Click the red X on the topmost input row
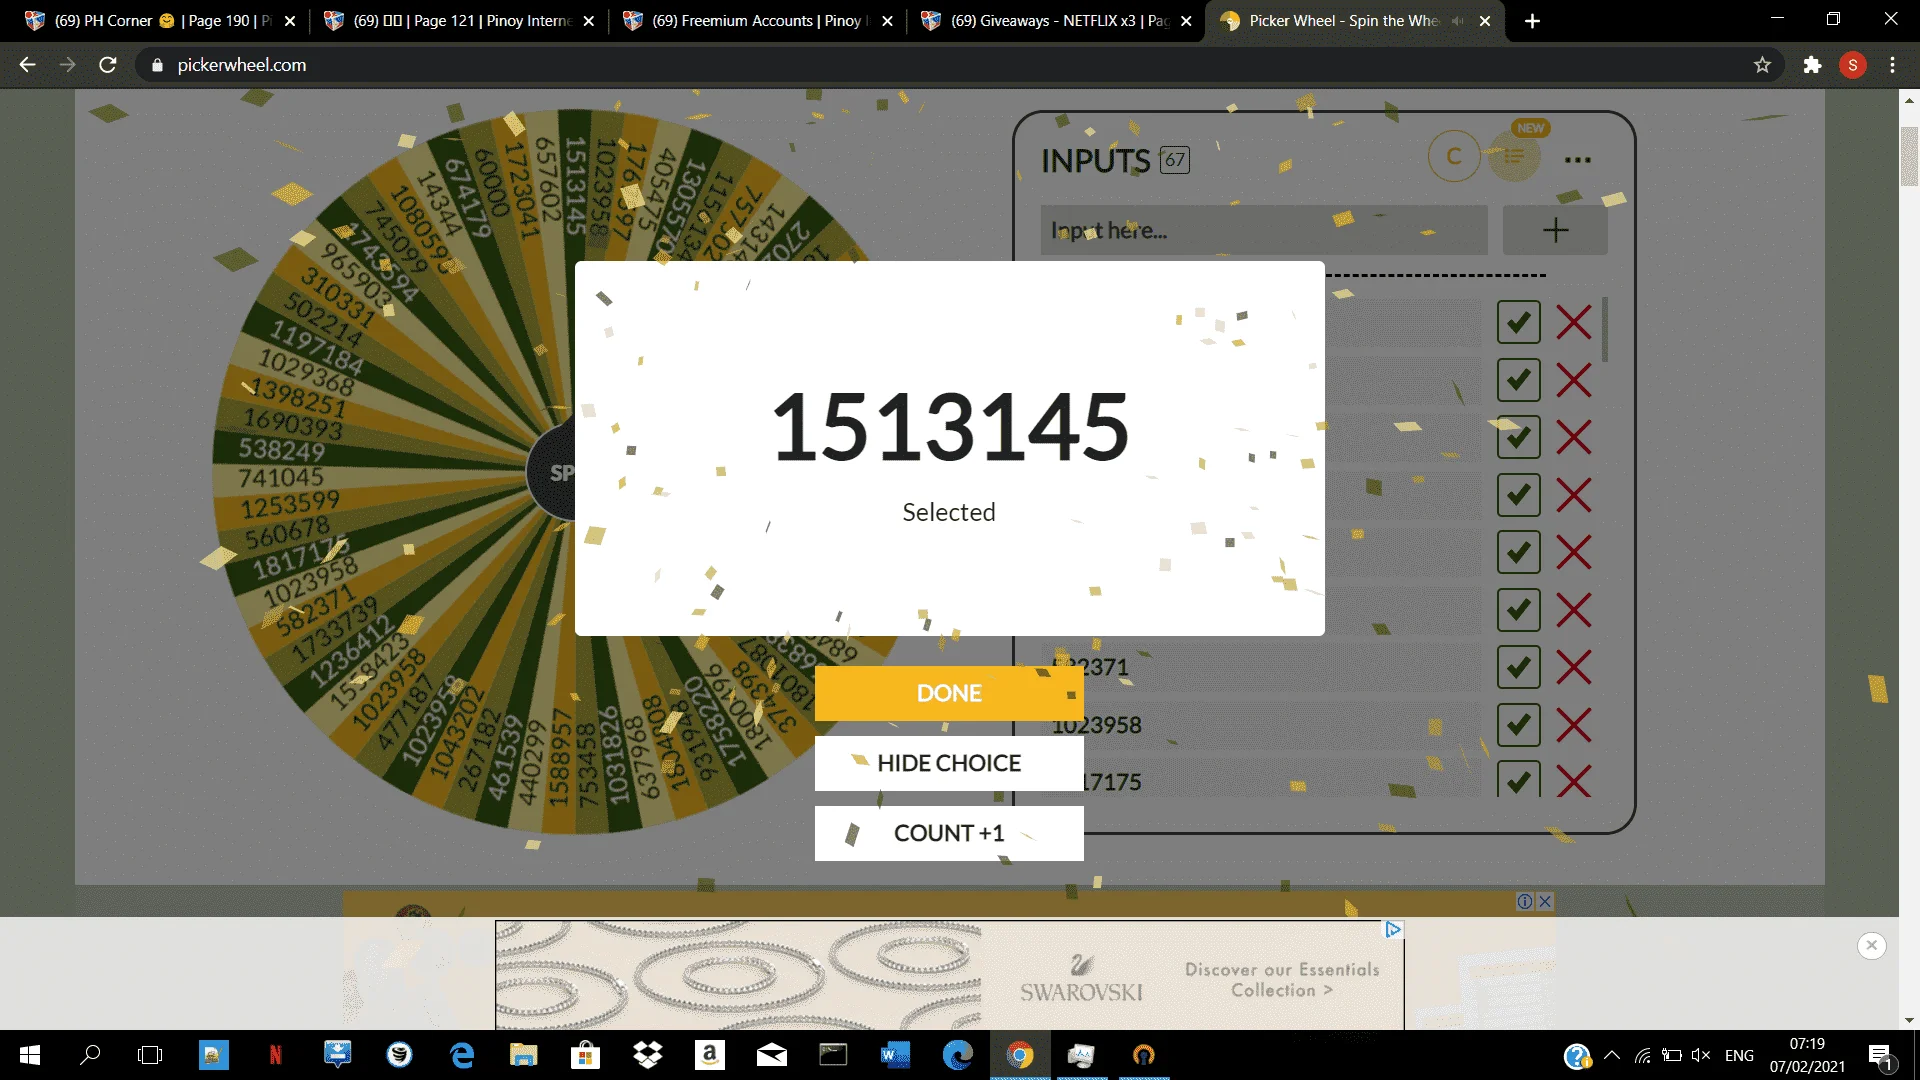Image resolution: width=1920 pixels, height=1080 pixels. click(x=1574, y=322)
